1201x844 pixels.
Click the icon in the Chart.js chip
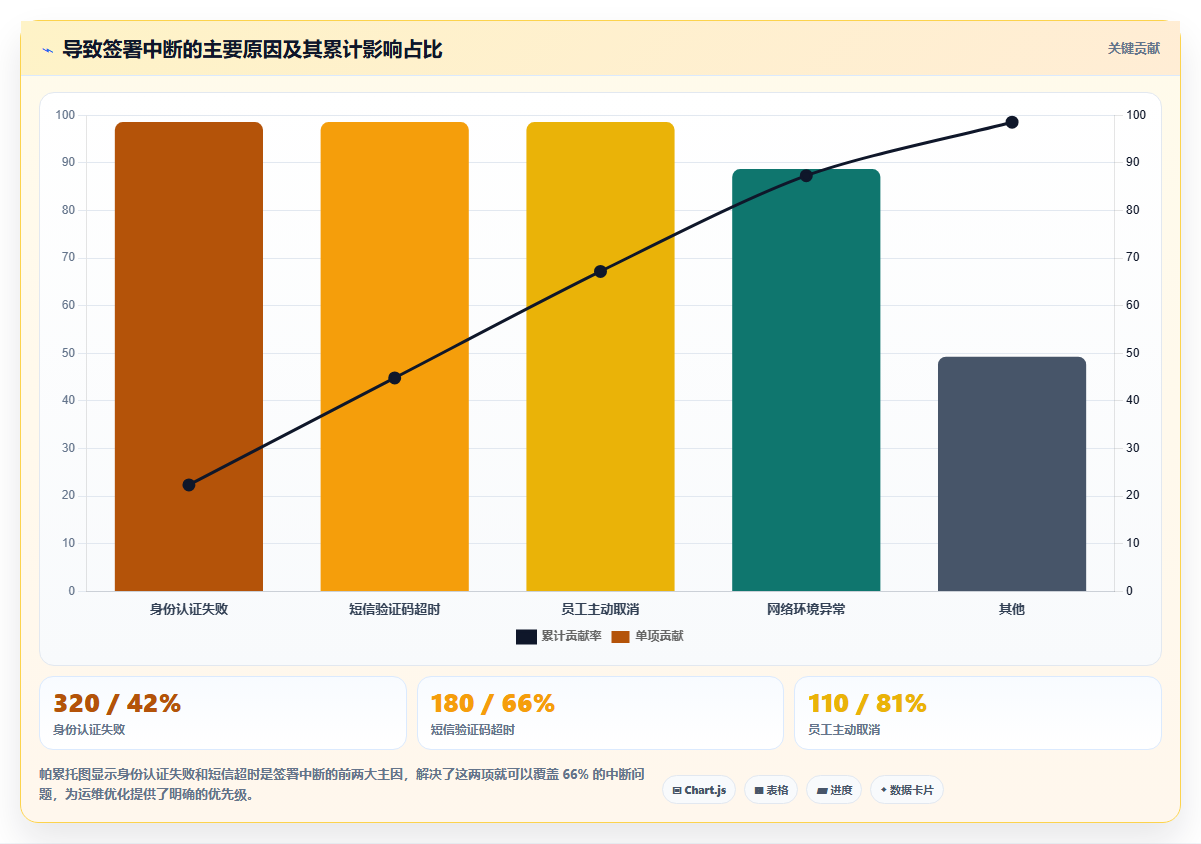[677, 791]
